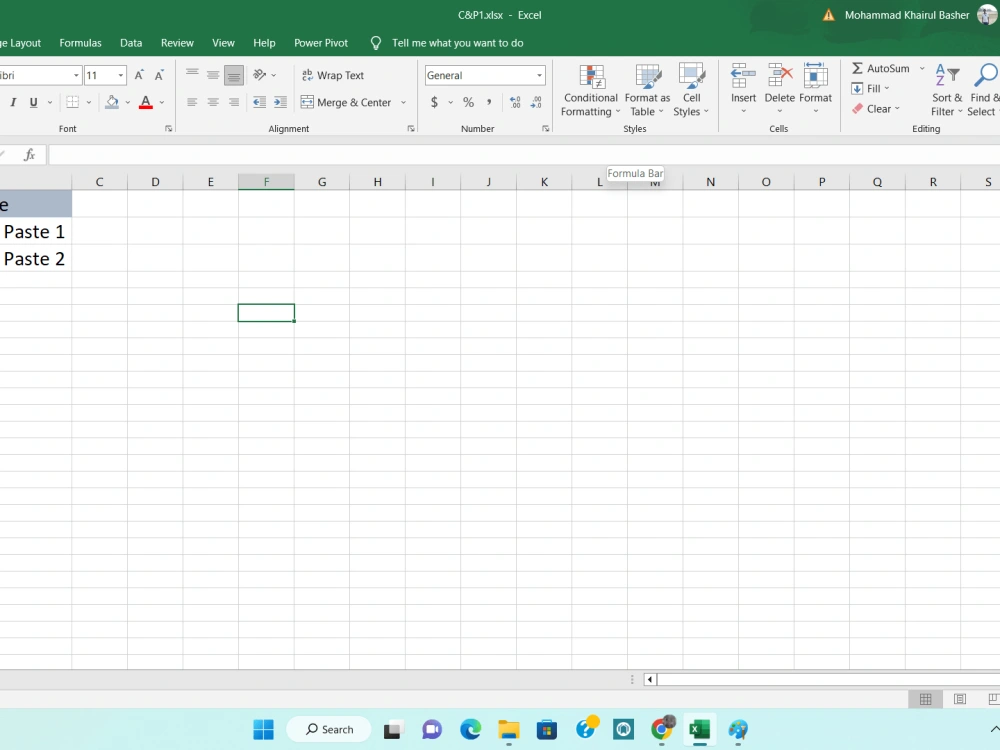Align text right
This screenshot has height=750, width=1000.
pos(233,102)
